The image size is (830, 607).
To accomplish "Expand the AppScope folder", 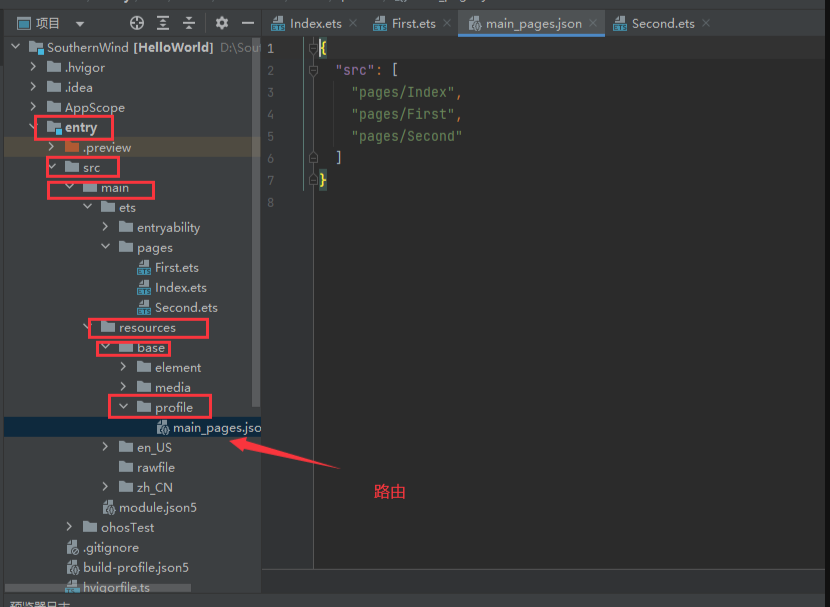I will pyautogui.click(x=33, y=106).
